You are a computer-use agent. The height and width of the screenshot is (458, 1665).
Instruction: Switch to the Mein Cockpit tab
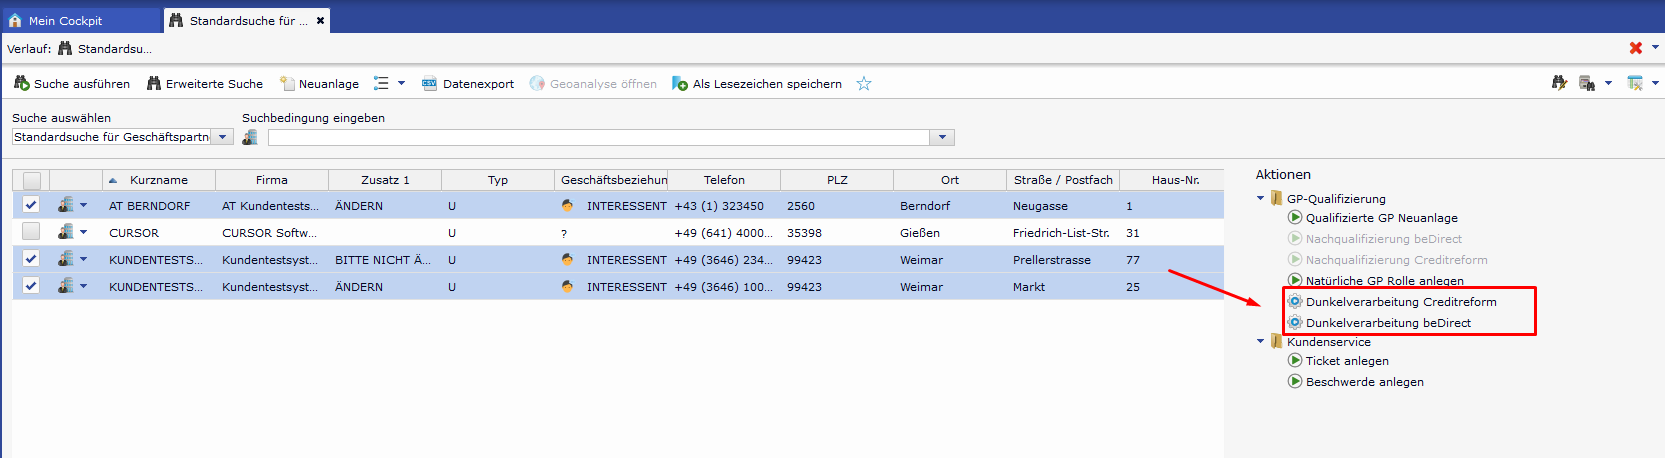click(x=65, y=20)
